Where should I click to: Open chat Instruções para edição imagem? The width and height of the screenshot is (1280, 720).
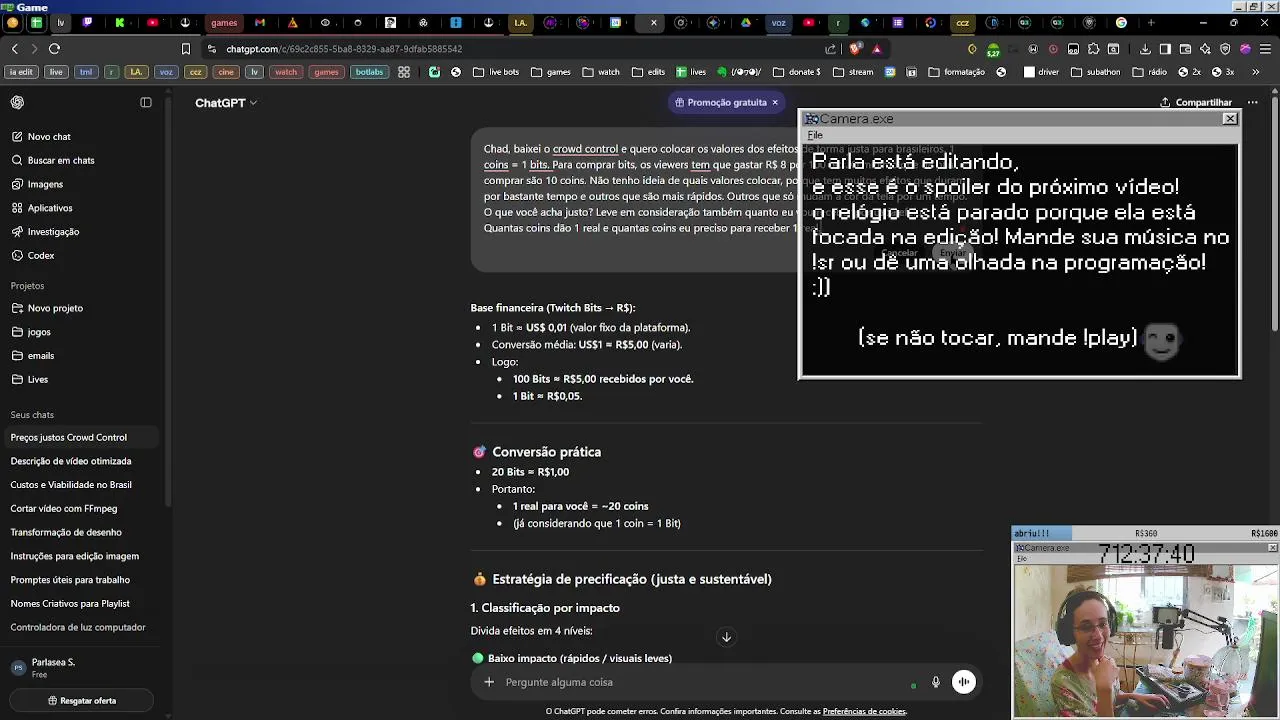pyautogui.click(x=74, y=556)
